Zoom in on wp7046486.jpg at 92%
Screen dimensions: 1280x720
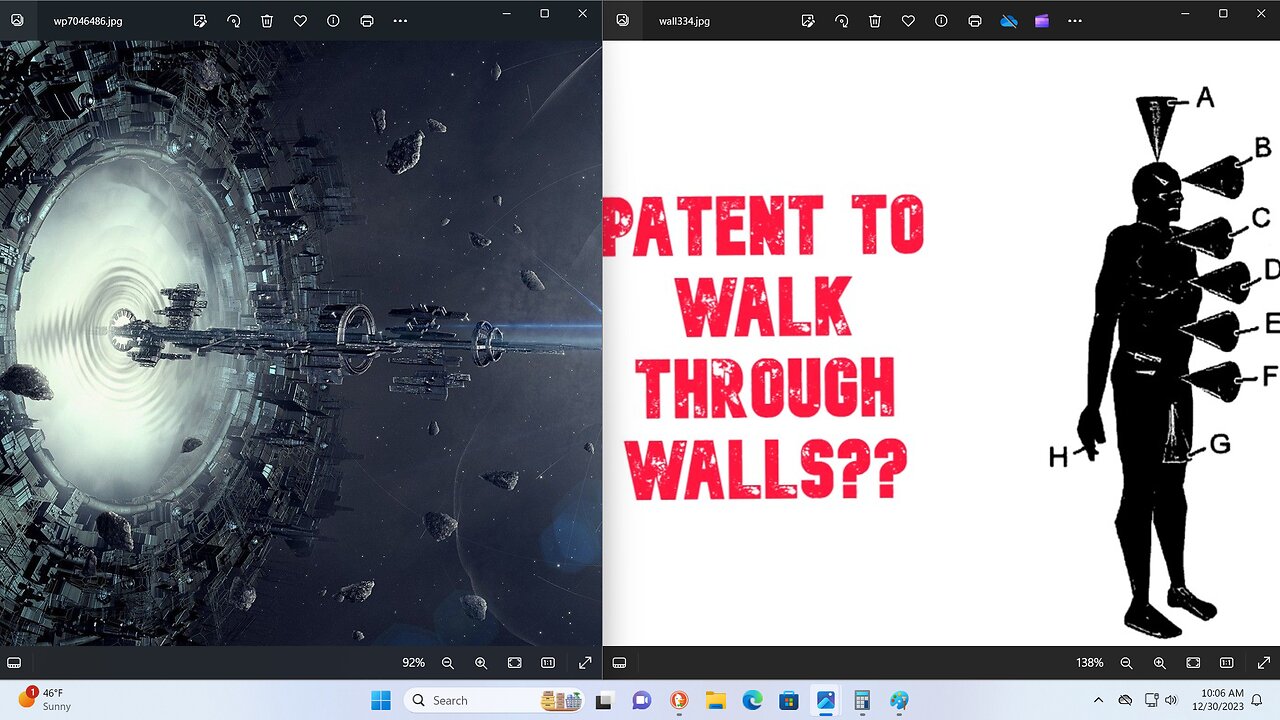481,663
